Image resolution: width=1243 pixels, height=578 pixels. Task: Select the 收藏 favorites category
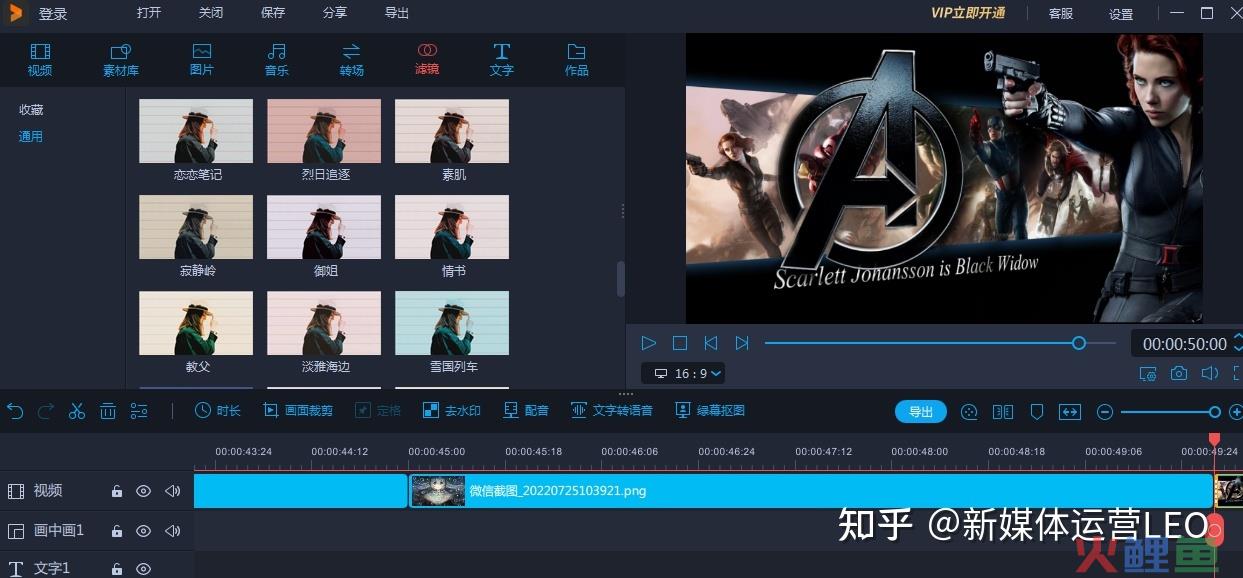coord(31,110)
